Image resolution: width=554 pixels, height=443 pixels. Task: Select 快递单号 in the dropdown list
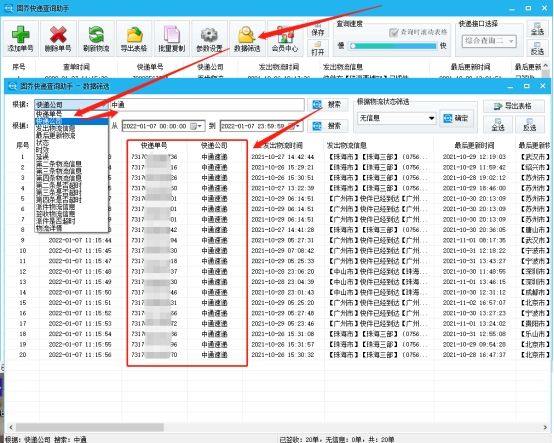(71, 114)
